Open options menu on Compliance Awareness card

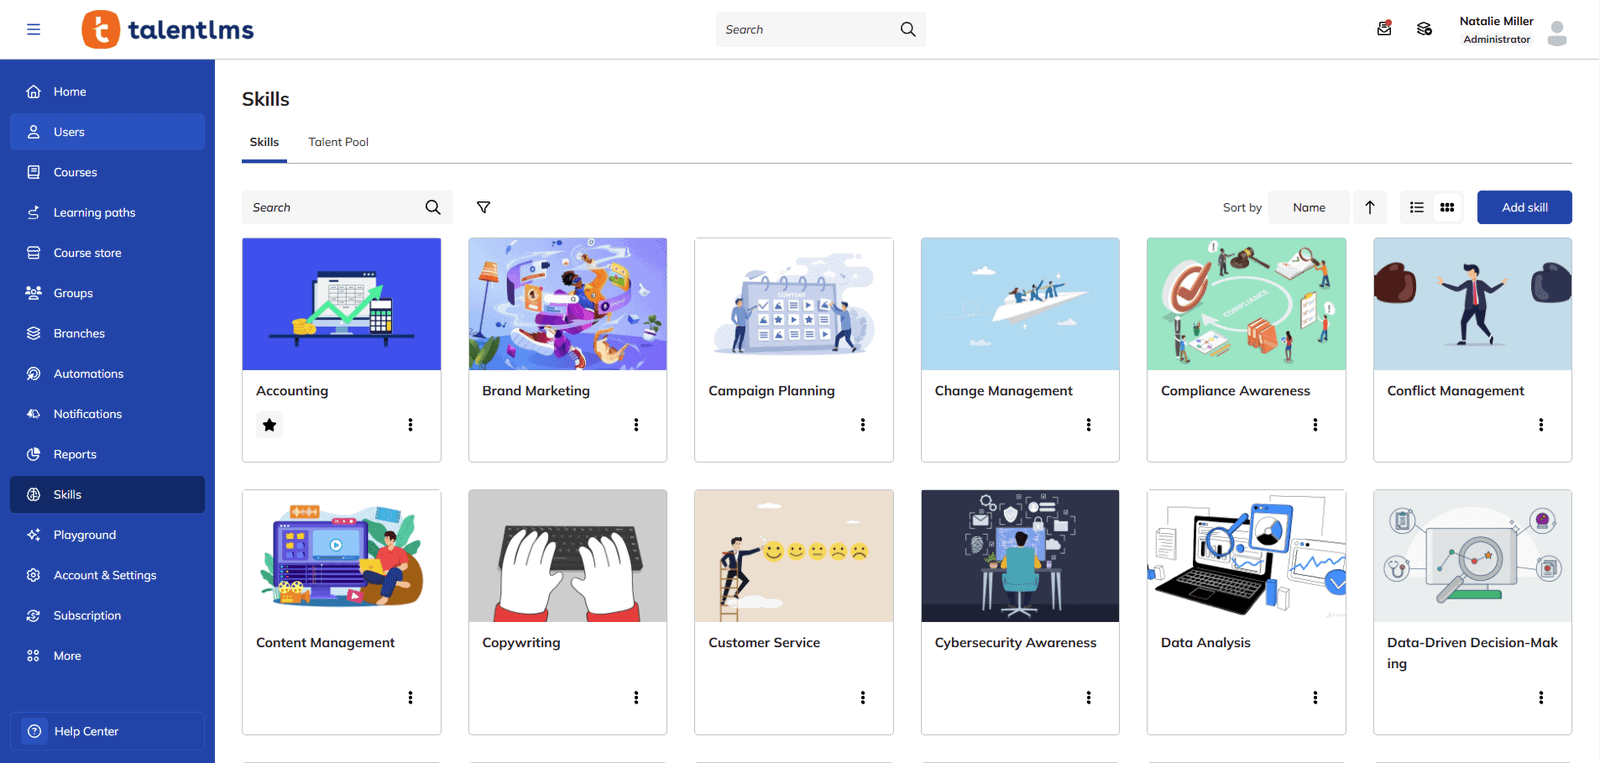coord(1315,425)
